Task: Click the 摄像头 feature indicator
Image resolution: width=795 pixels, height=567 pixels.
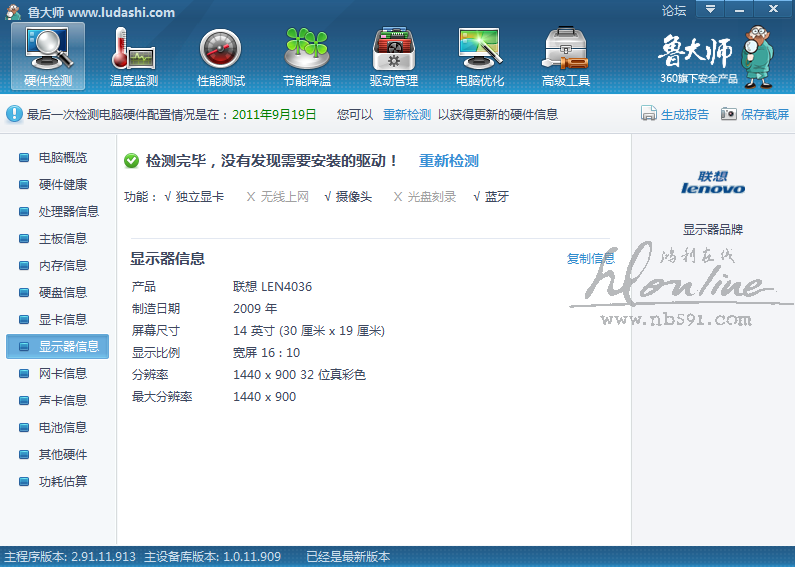Action: (x=348, y=197)
